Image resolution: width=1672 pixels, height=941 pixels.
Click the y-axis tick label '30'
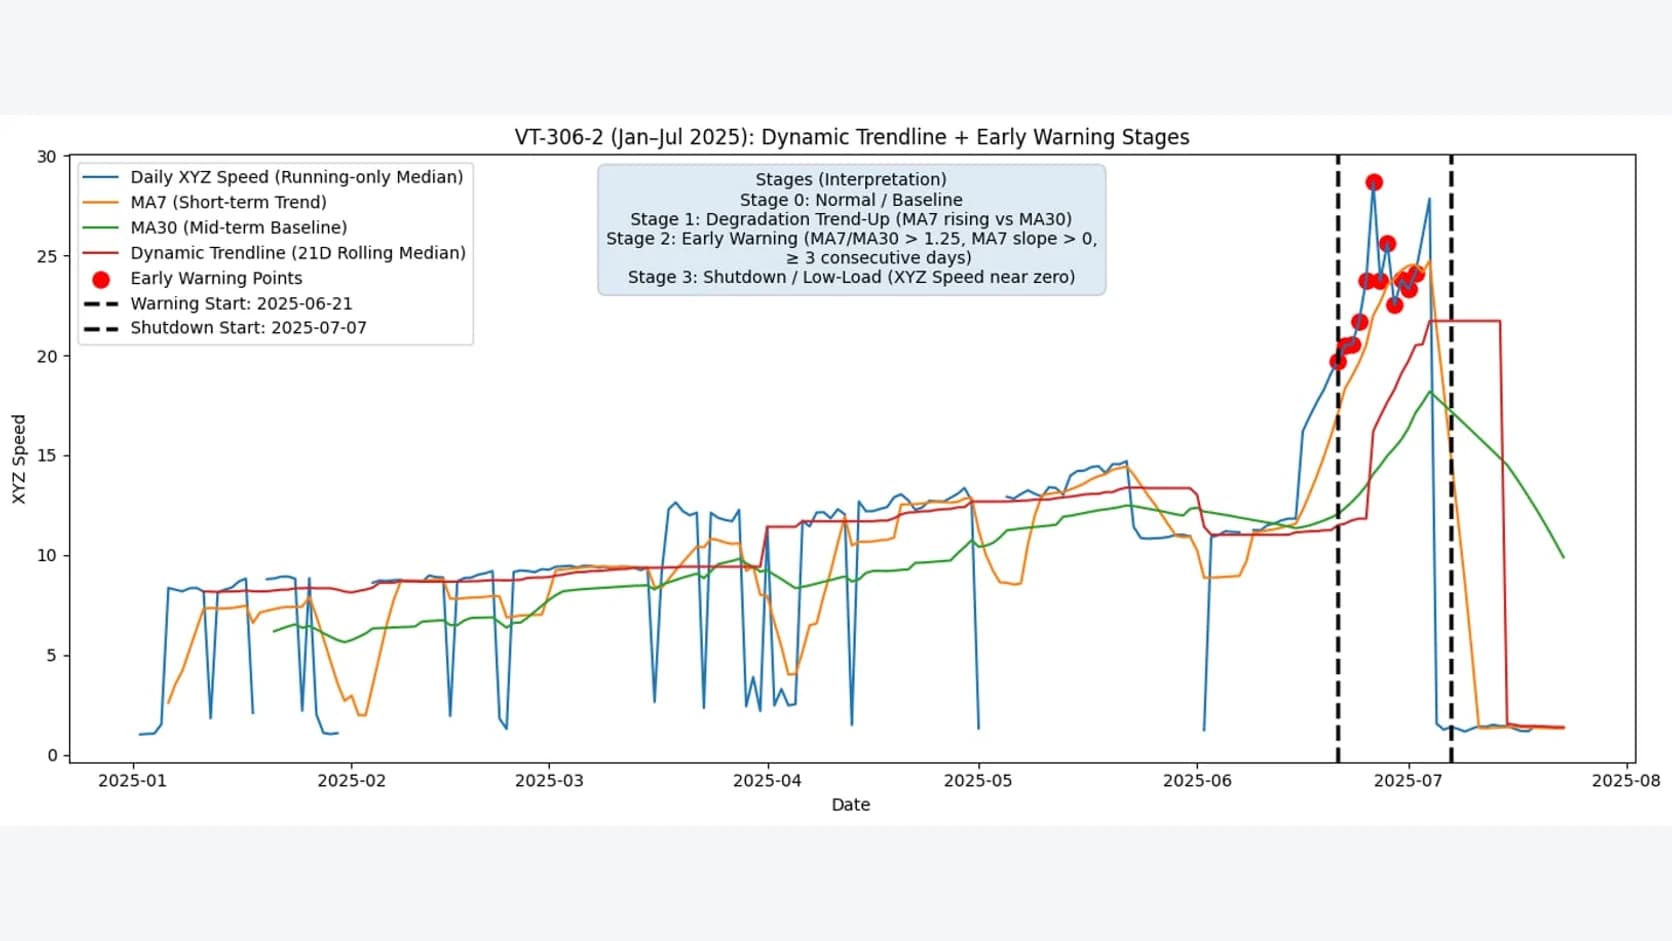point(47,156)
